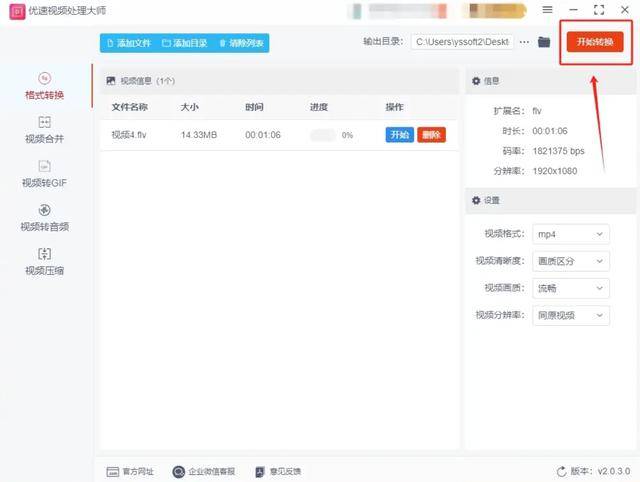Click the 时间 column header
640x482 pixels.
254,107
